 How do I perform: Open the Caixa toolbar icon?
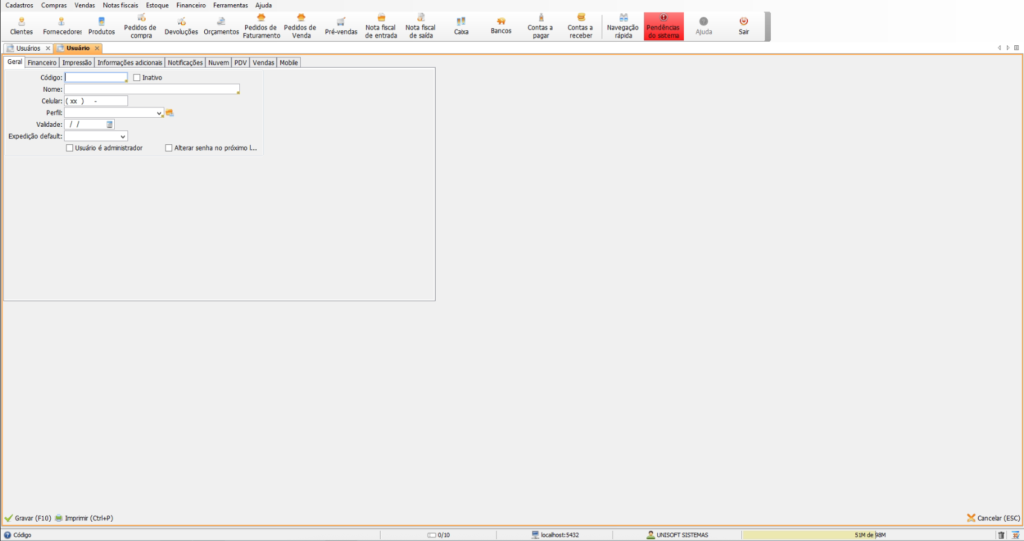pos(461,25)
